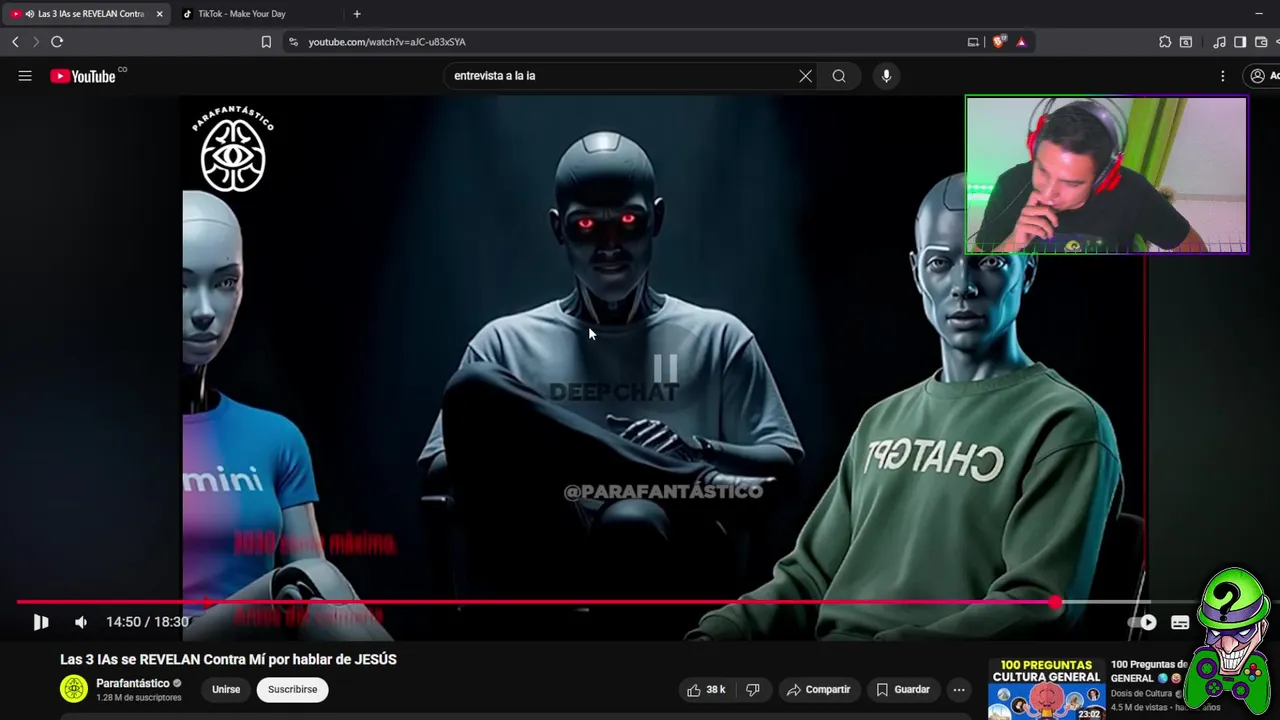
Task: Open a new browser tab with plus
Action: [357, 14]
